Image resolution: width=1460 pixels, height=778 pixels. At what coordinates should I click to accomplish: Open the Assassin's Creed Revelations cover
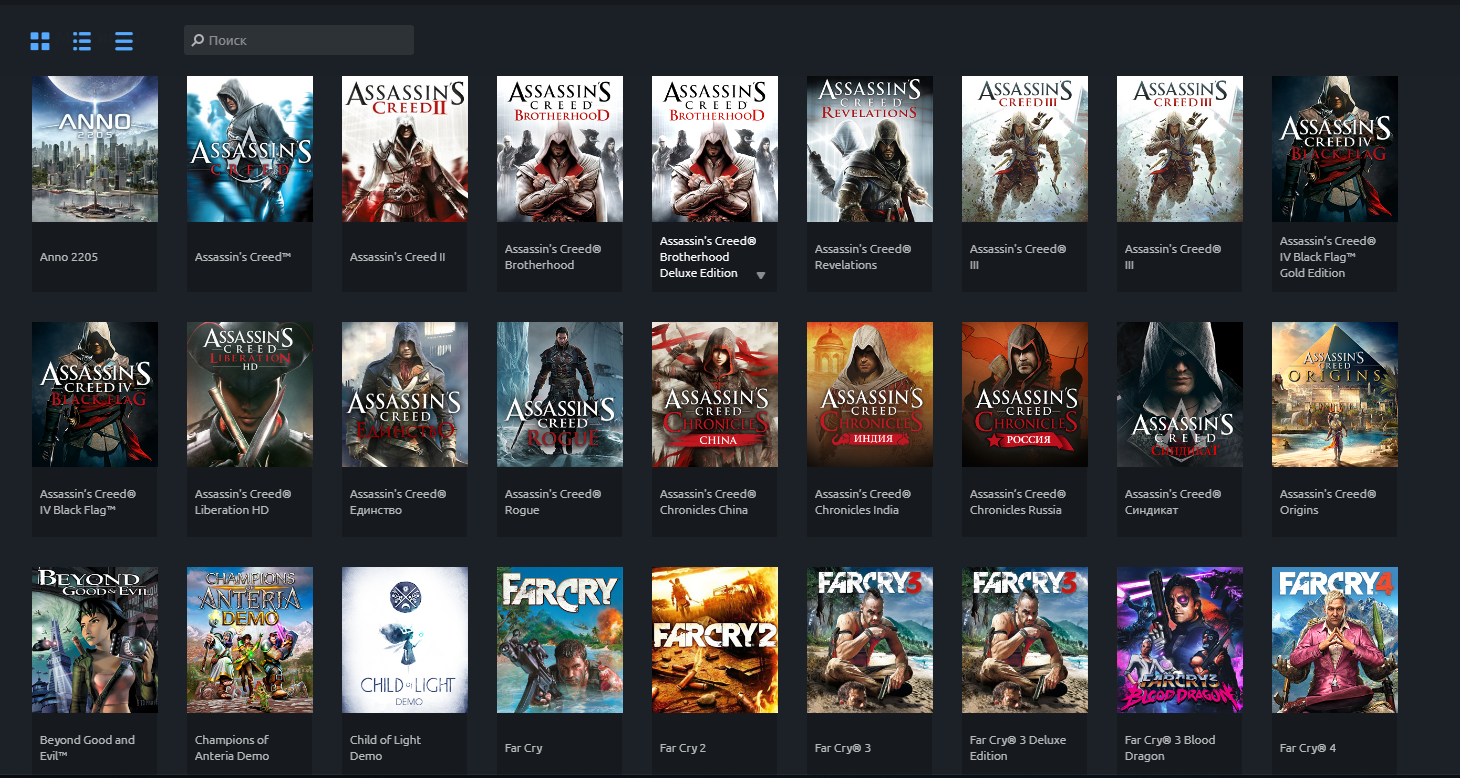870,149
